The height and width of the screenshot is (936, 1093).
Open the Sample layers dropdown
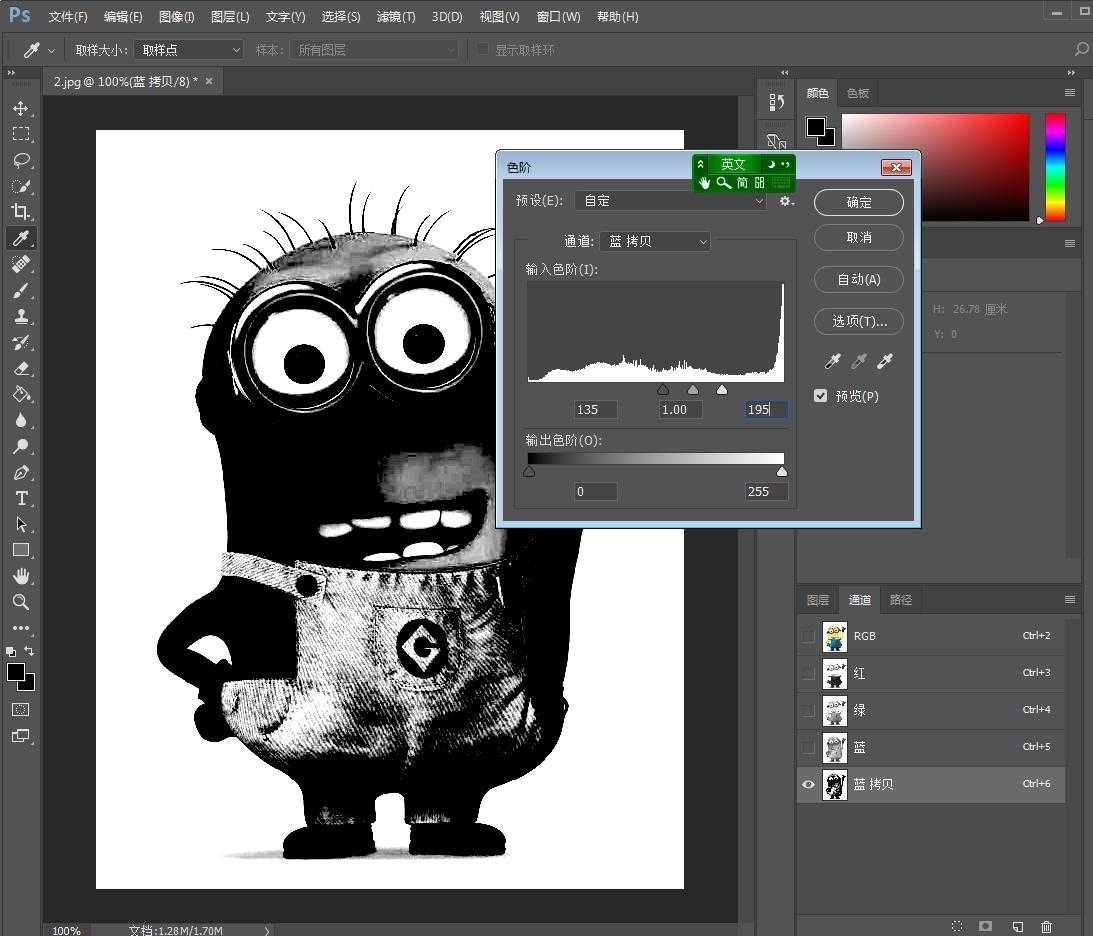(374, 50)
